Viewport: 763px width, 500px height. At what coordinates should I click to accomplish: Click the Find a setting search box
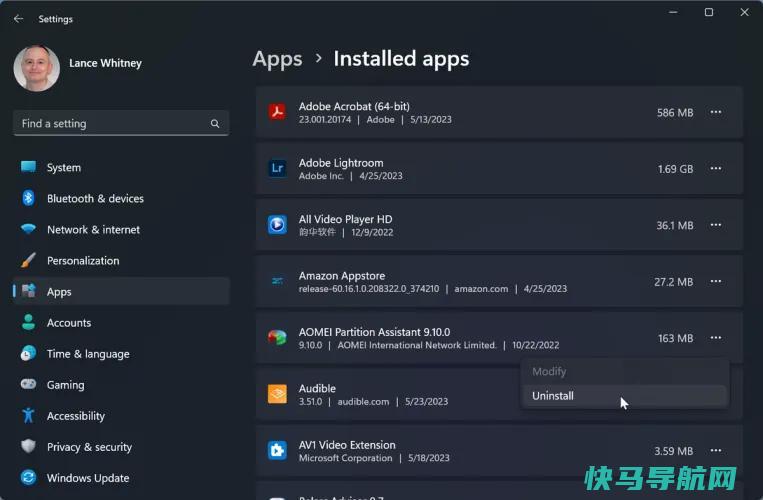pos(121,124)
